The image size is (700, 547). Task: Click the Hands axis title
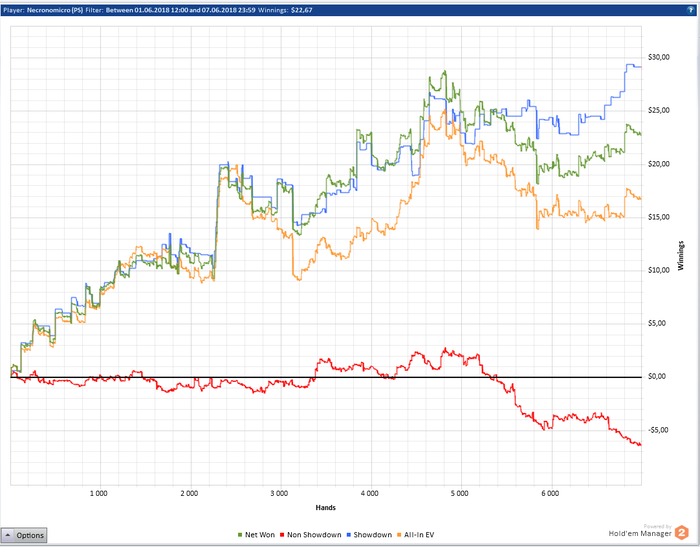[x=325, y=508]
